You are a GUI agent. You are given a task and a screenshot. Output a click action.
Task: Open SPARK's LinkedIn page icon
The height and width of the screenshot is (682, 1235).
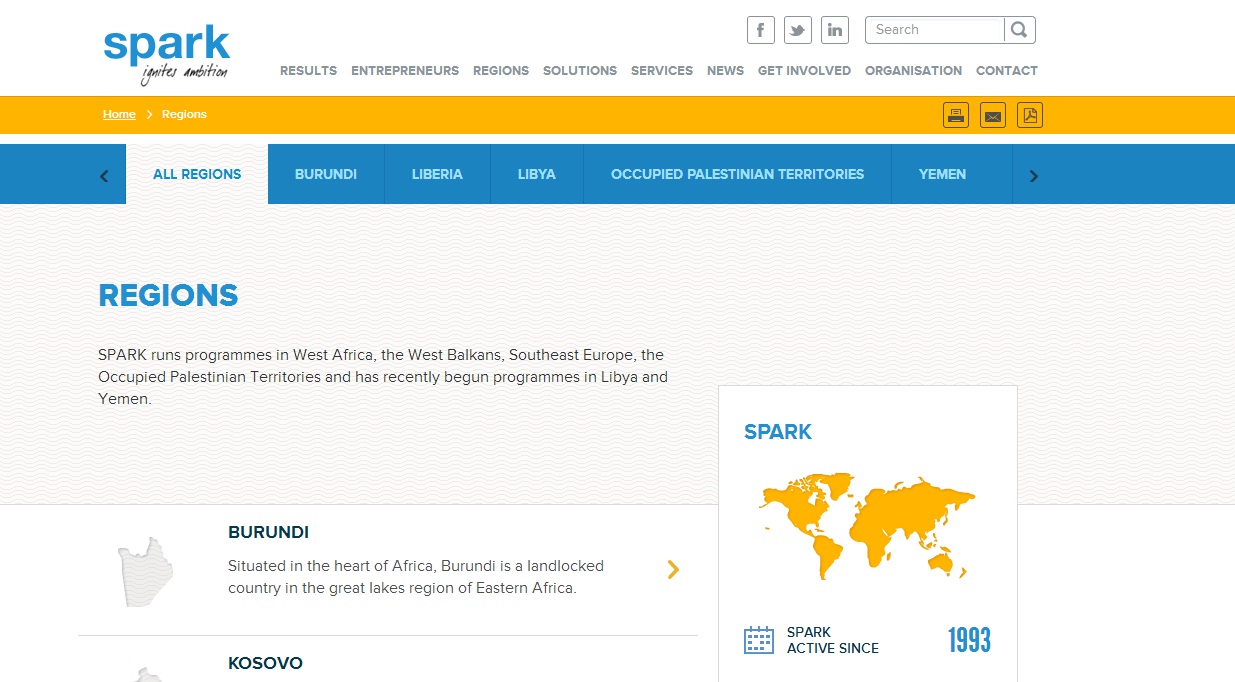coord(835,30)
